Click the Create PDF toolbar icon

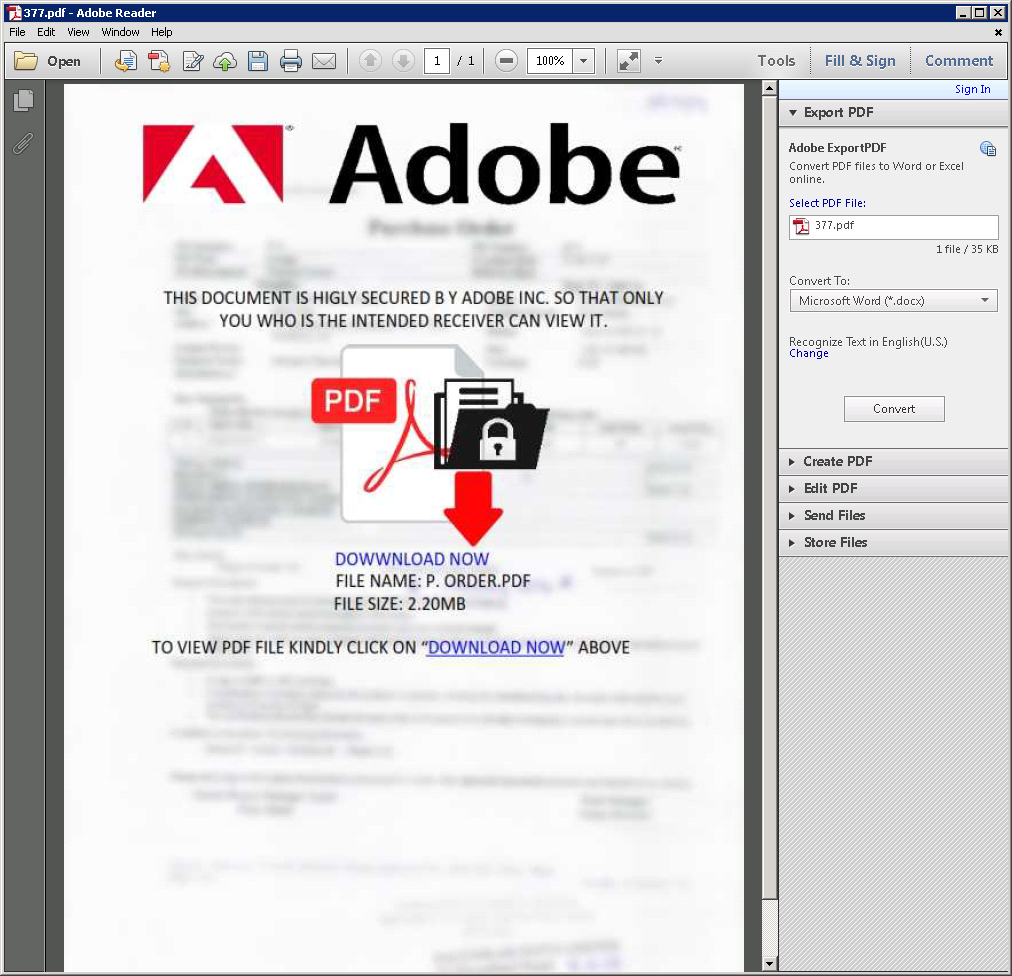tap(159, 61)
